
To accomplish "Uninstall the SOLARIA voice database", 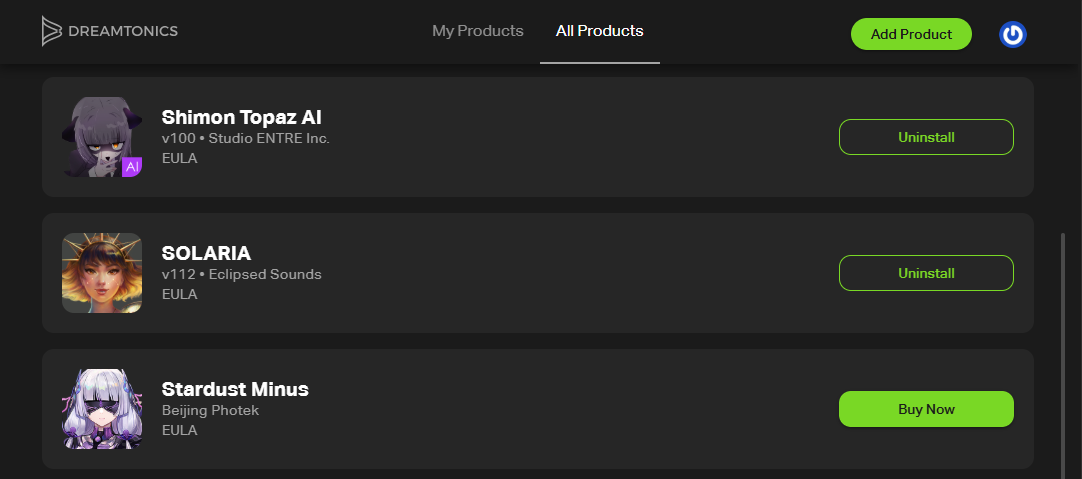I will [x=926, y=273].
